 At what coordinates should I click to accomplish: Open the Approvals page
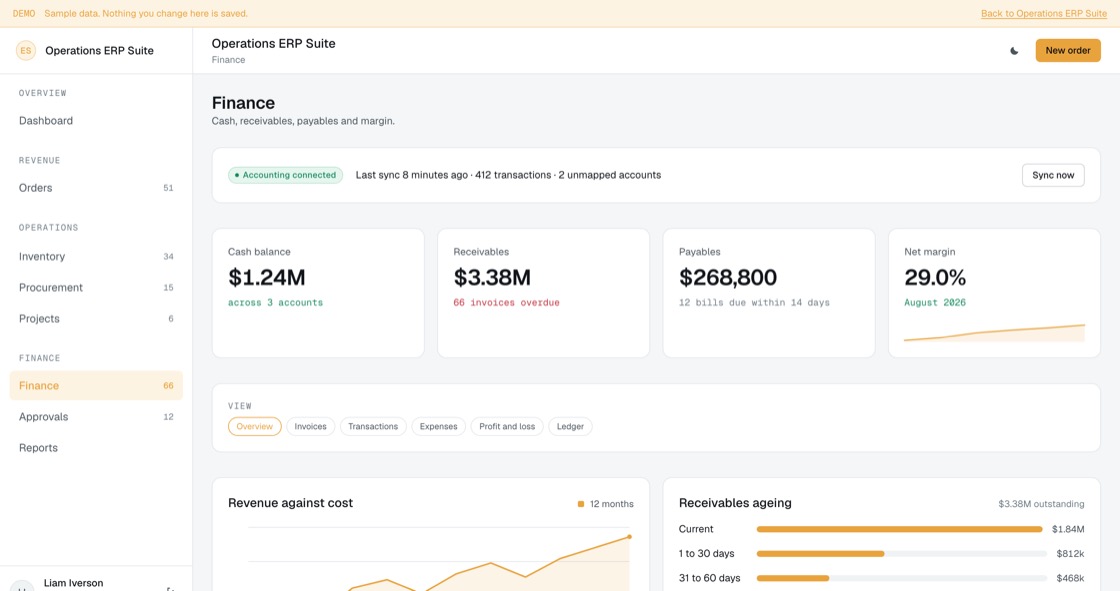click(x=96, y=417)
